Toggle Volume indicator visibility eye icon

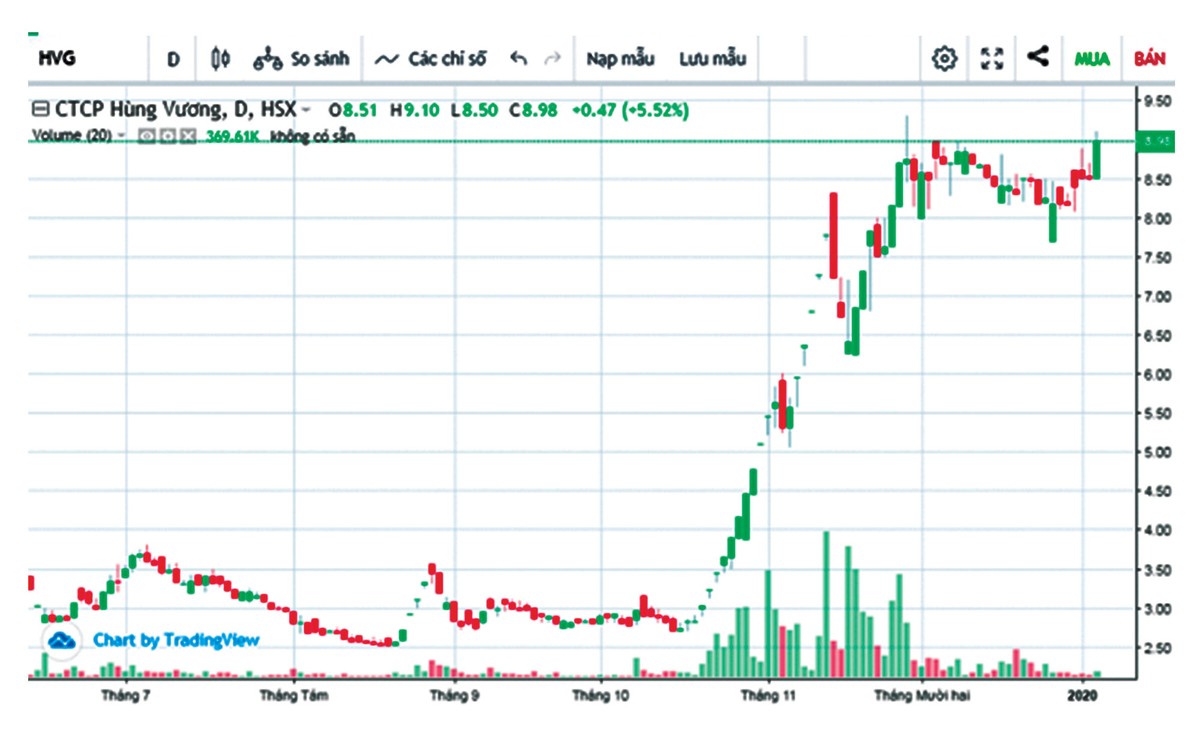(146, 135)
